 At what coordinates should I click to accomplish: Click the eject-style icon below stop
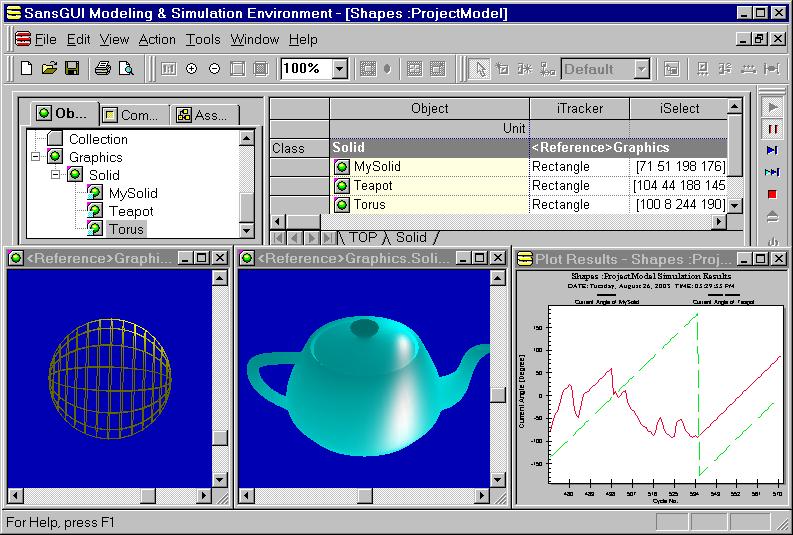point(772,217)
